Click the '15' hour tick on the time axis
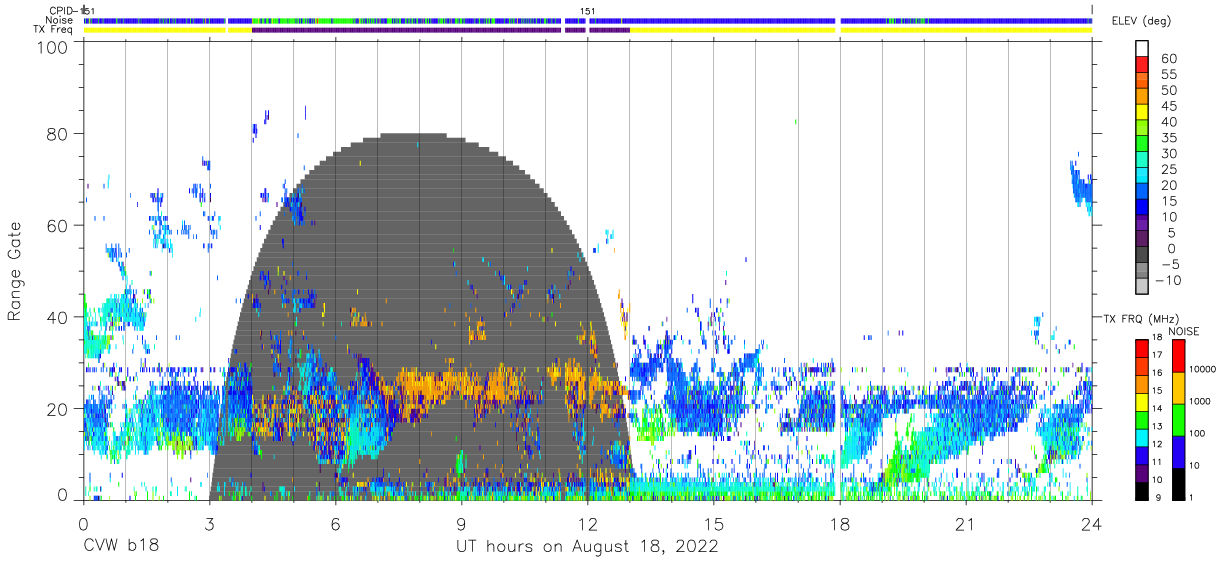 click(714, 523)
